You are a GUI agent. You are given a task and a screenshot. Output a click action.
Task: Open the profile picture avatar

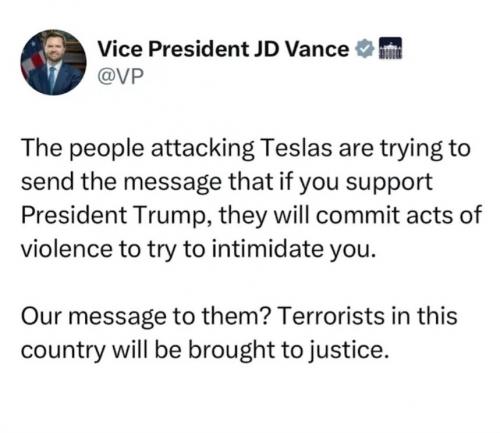(53, 62)
